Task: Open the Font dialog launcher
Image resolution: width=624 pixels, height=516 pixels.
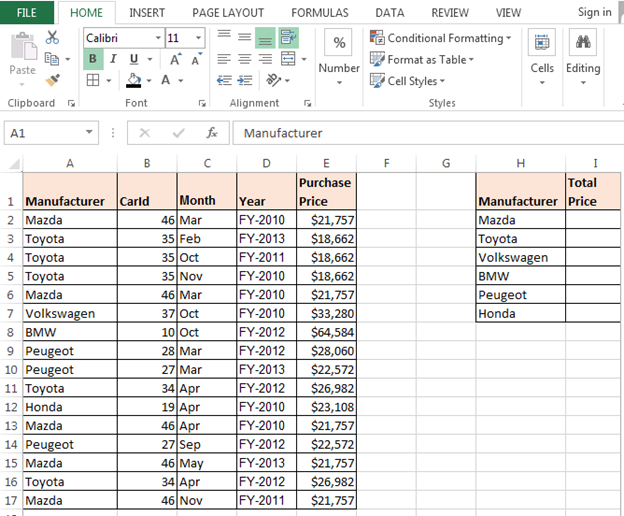Action: pos(202,103)
